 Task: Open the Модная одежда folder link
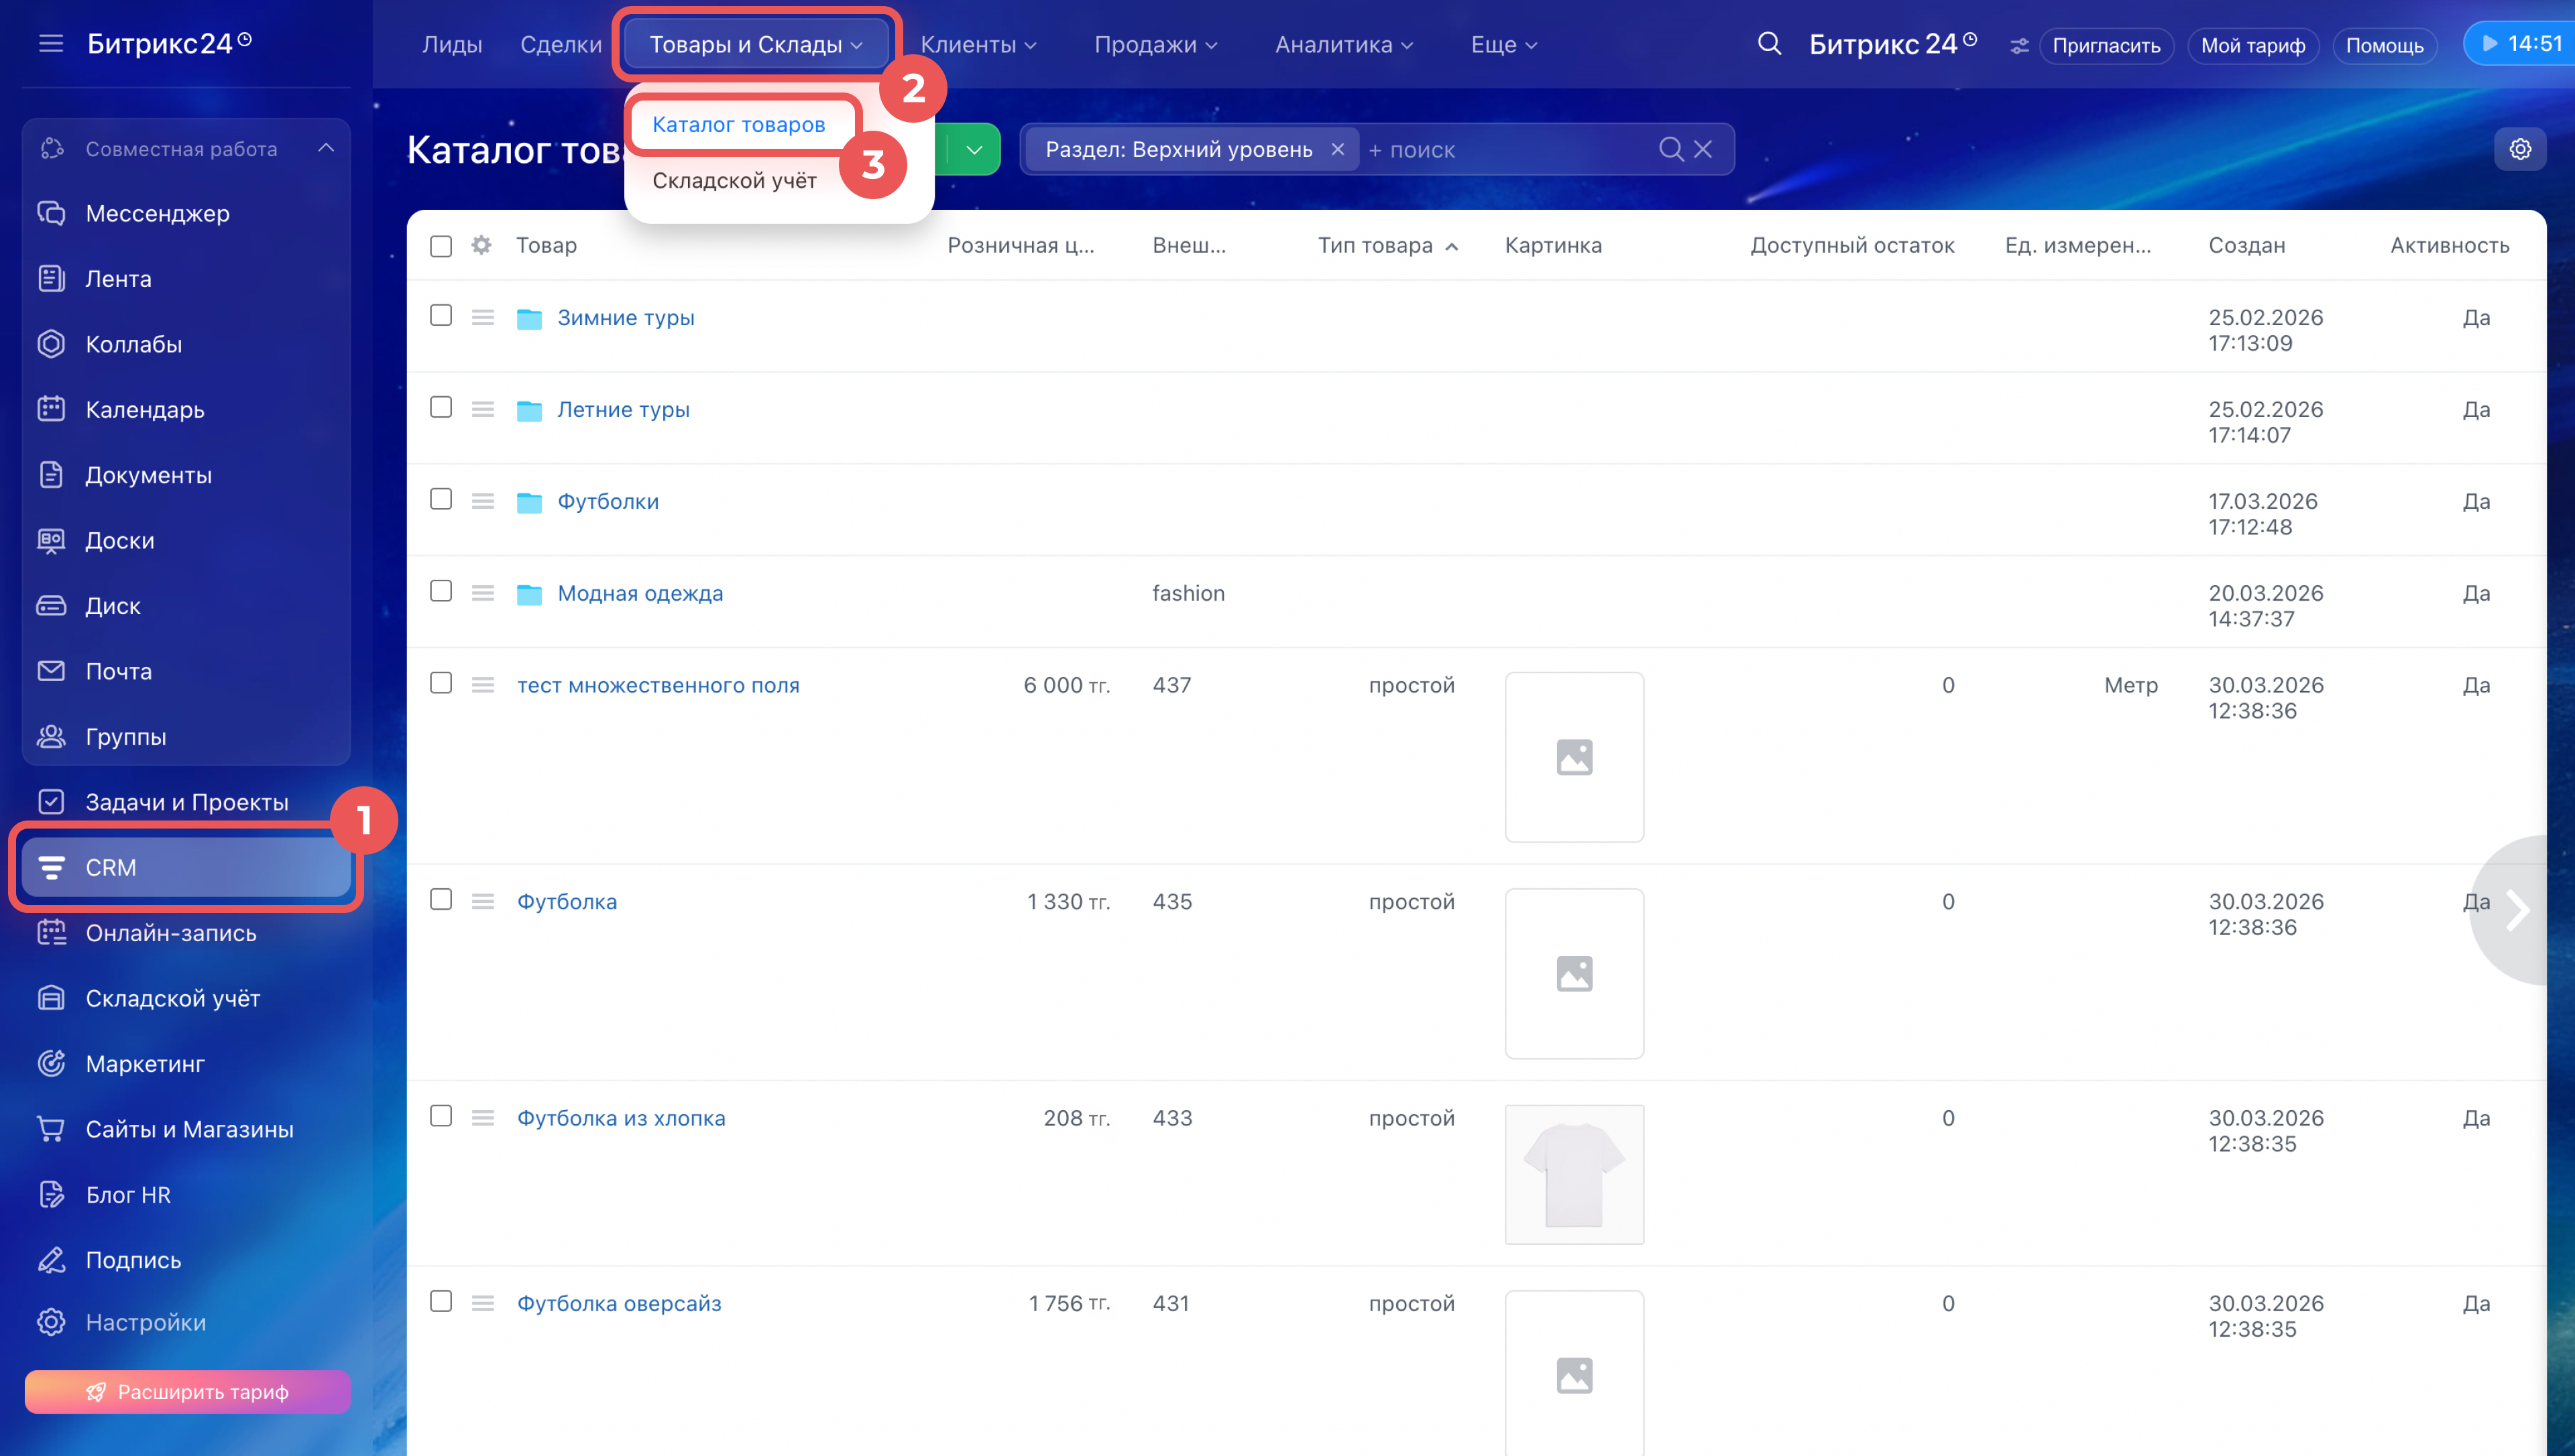click(x=640, y=593)
